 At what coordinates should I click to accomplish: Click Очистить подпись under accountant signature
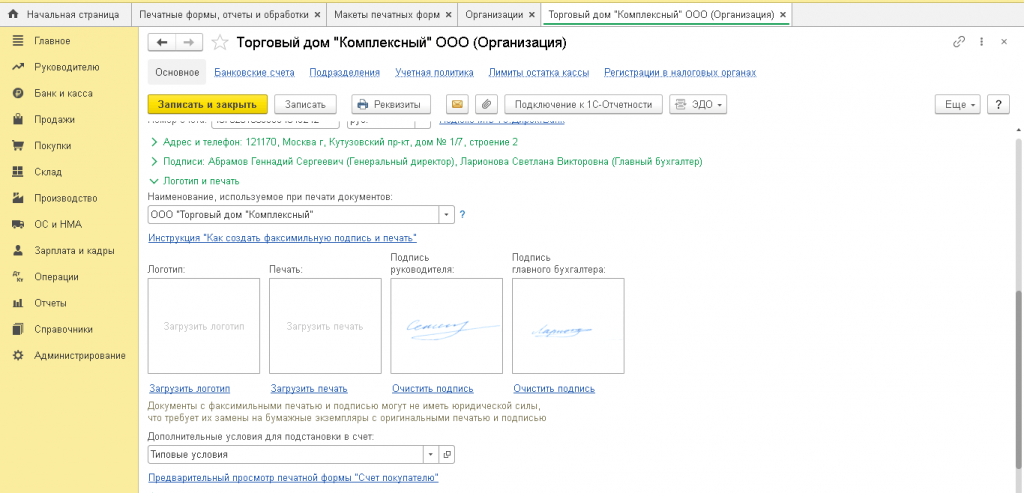pos(554,389)
